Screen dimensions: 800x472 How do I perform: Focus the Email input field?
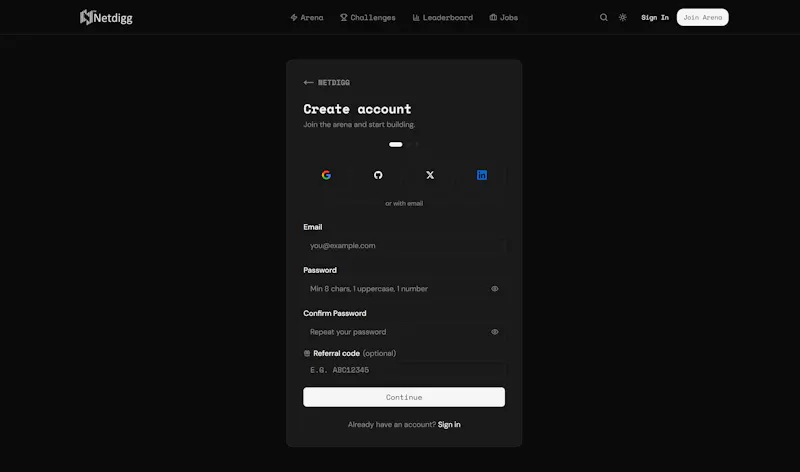click(x=404, y=245)
